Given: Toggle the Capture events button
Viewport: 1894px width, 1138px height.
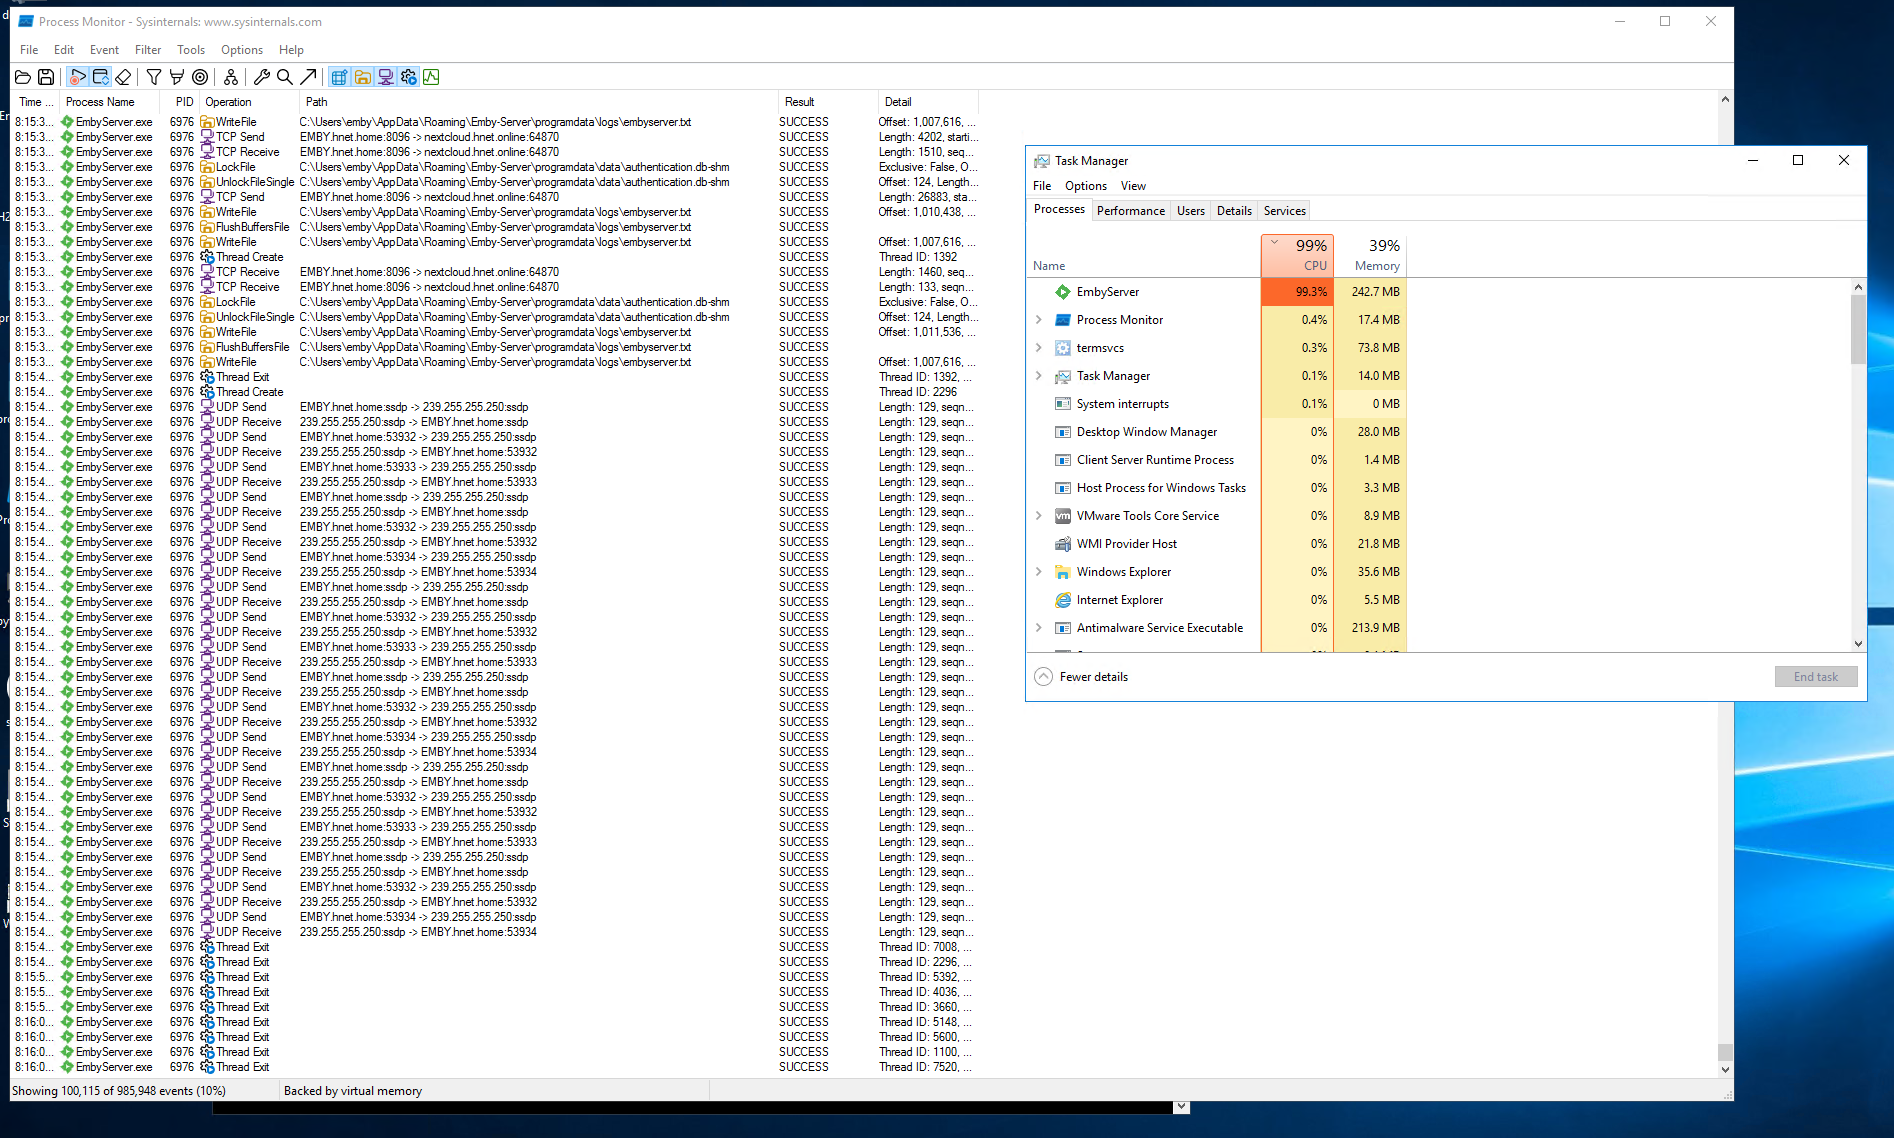Looking at the screenshot, I should click(77, 77).
